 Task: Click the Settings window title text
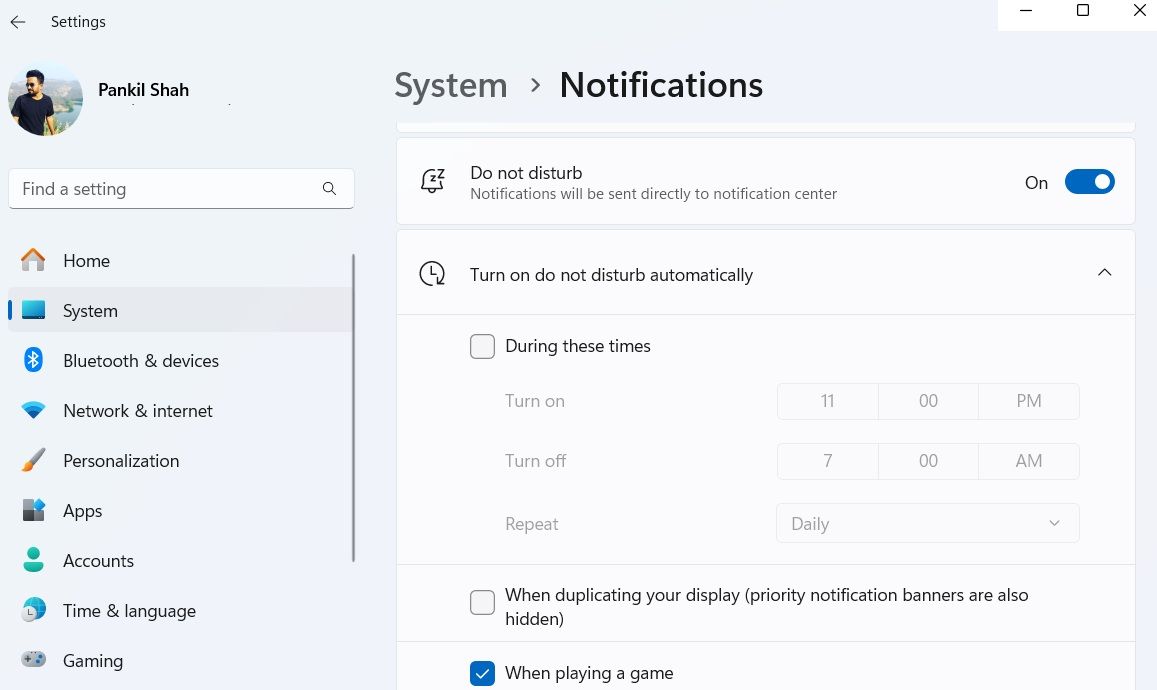[x=78, y=22]
